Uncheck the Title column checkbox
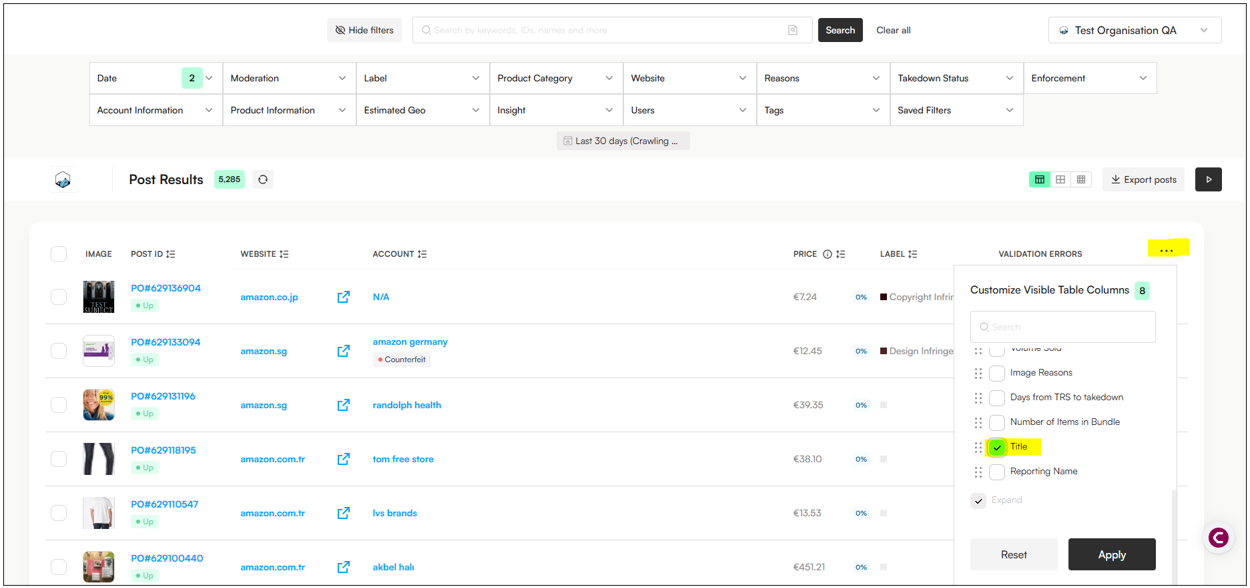This screenshot has height=588, width=1250. coord(997,447)
